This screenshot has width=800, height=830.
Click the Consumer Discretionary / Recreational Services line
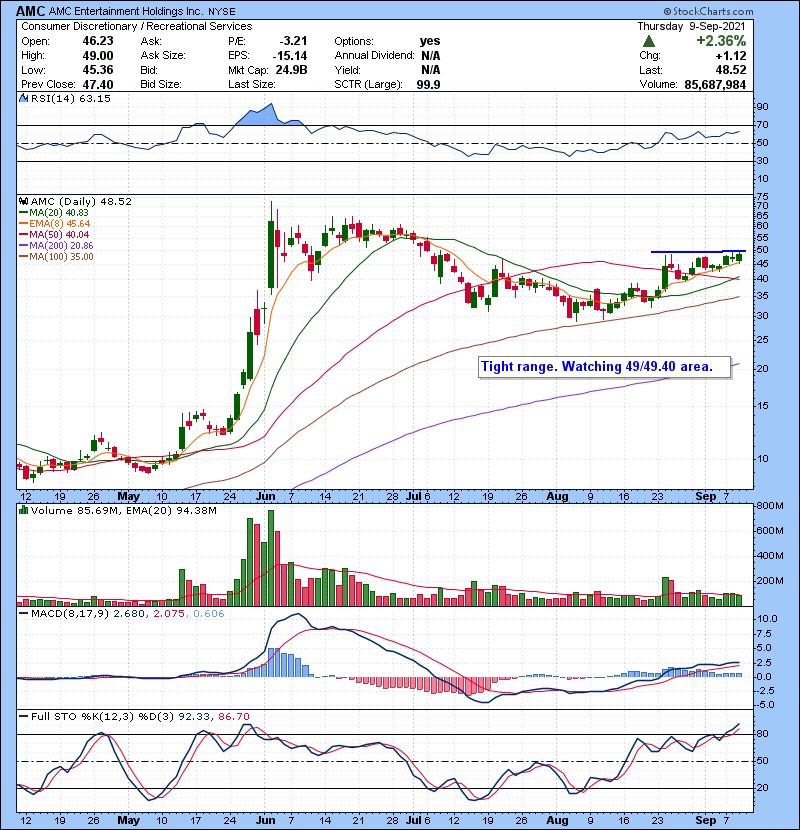137,26
